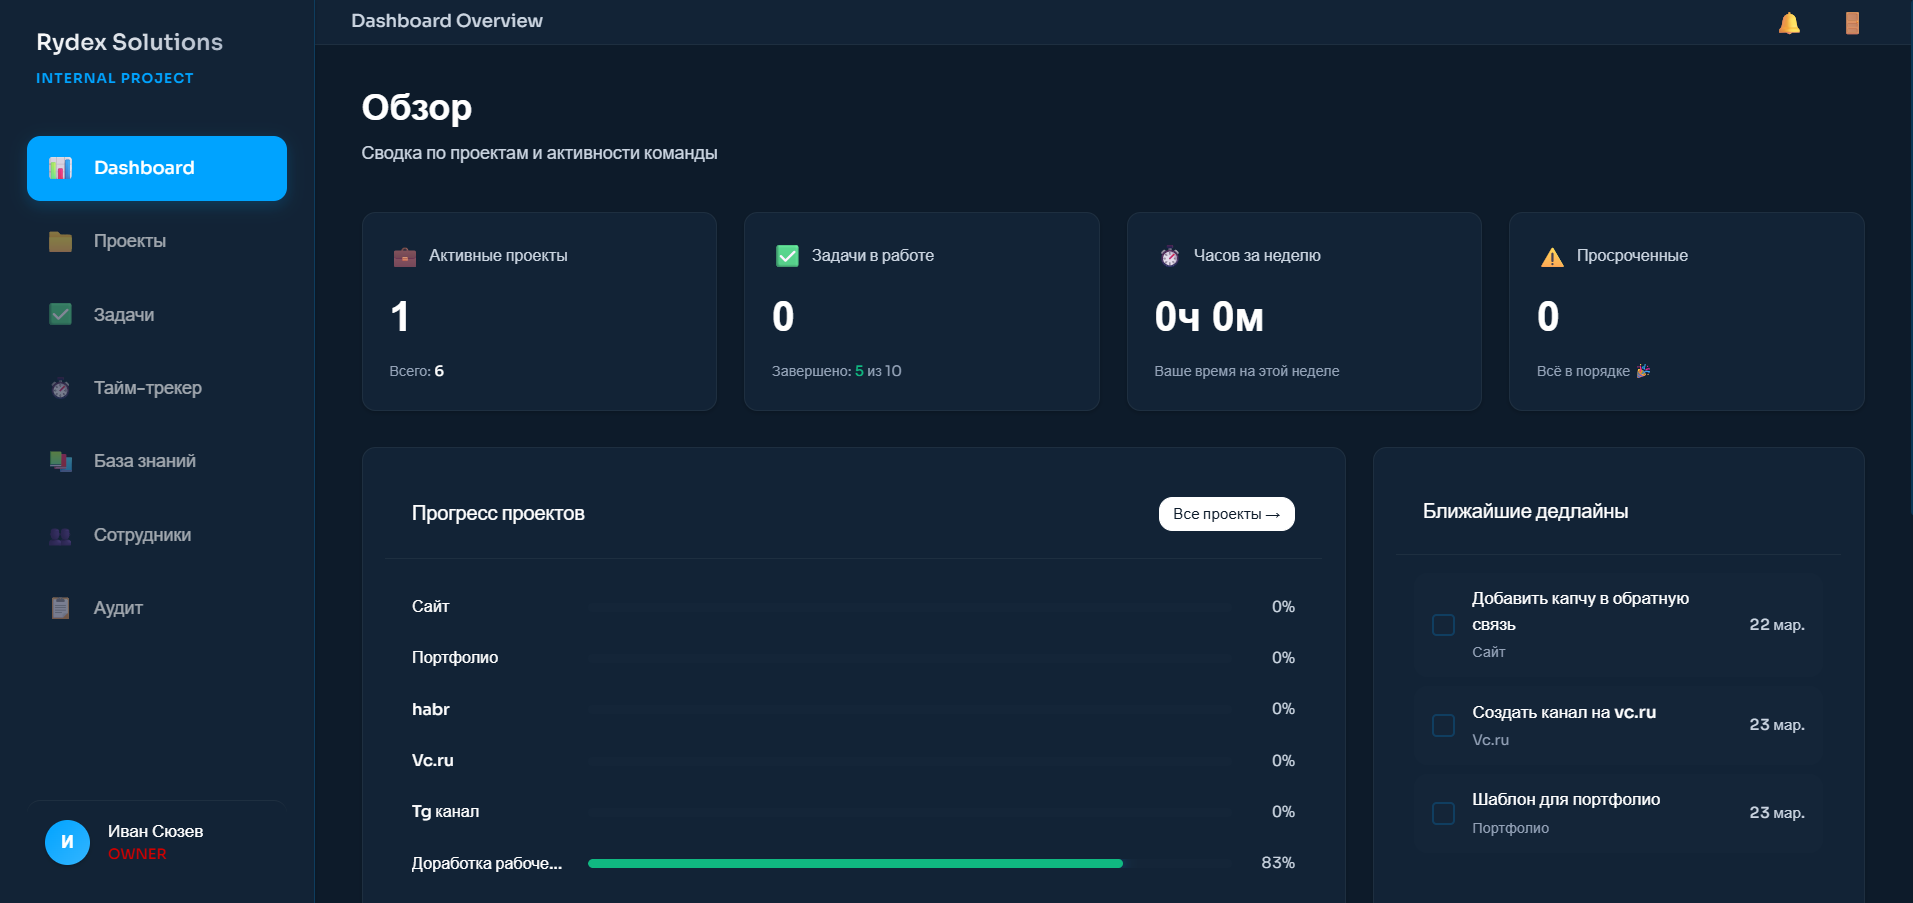This screenshot has height=903, width=1913.
Task: Click the document icon next to Аудит
Action: (x=60, y=607)
